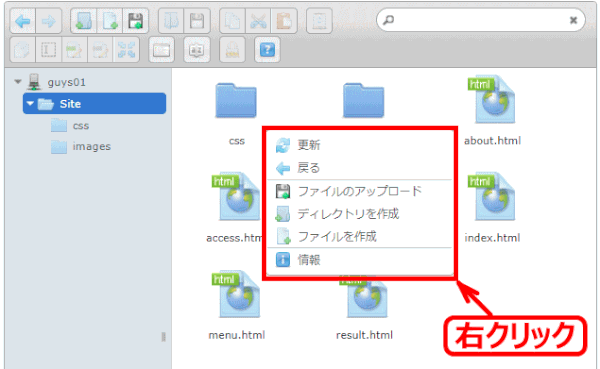The width and height of the screenshot is (600, 369).
Task: Open Help with the question mark icon
Action: click(x=267, y=50)
